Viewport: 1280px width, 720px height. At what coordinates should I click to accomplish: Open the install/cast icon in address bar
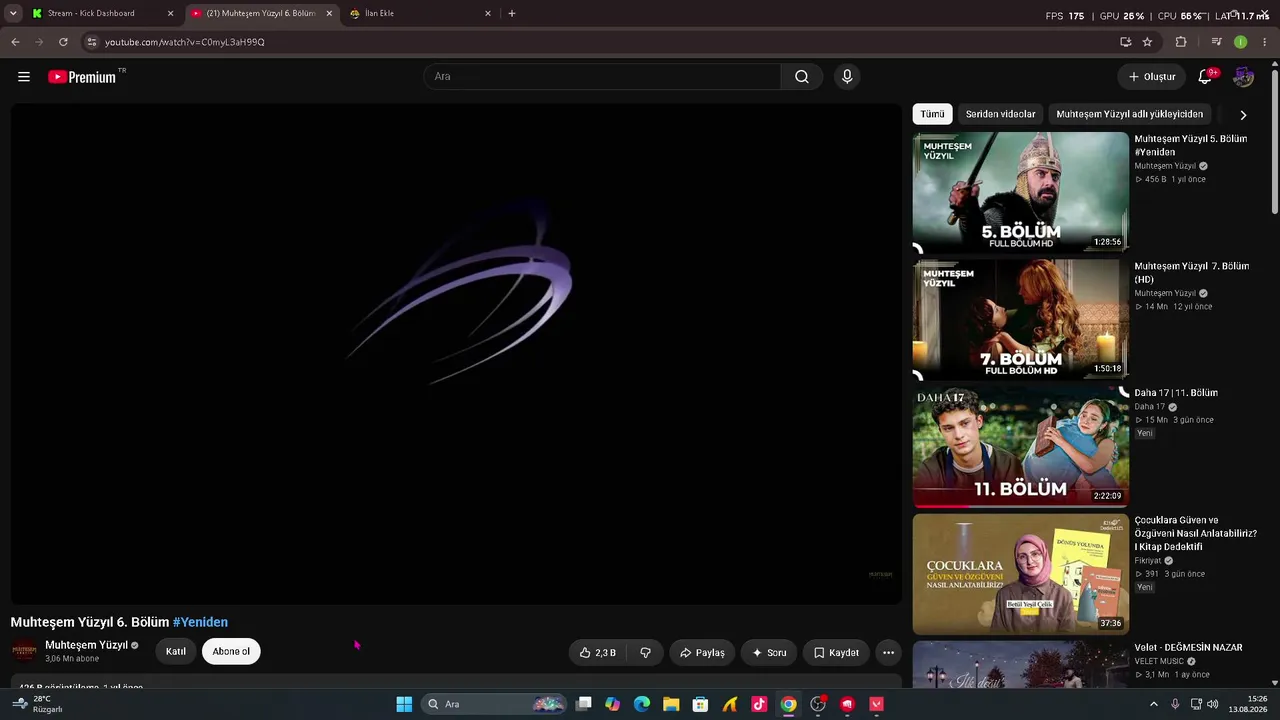pyautogui.click(x=1125, y=42)
